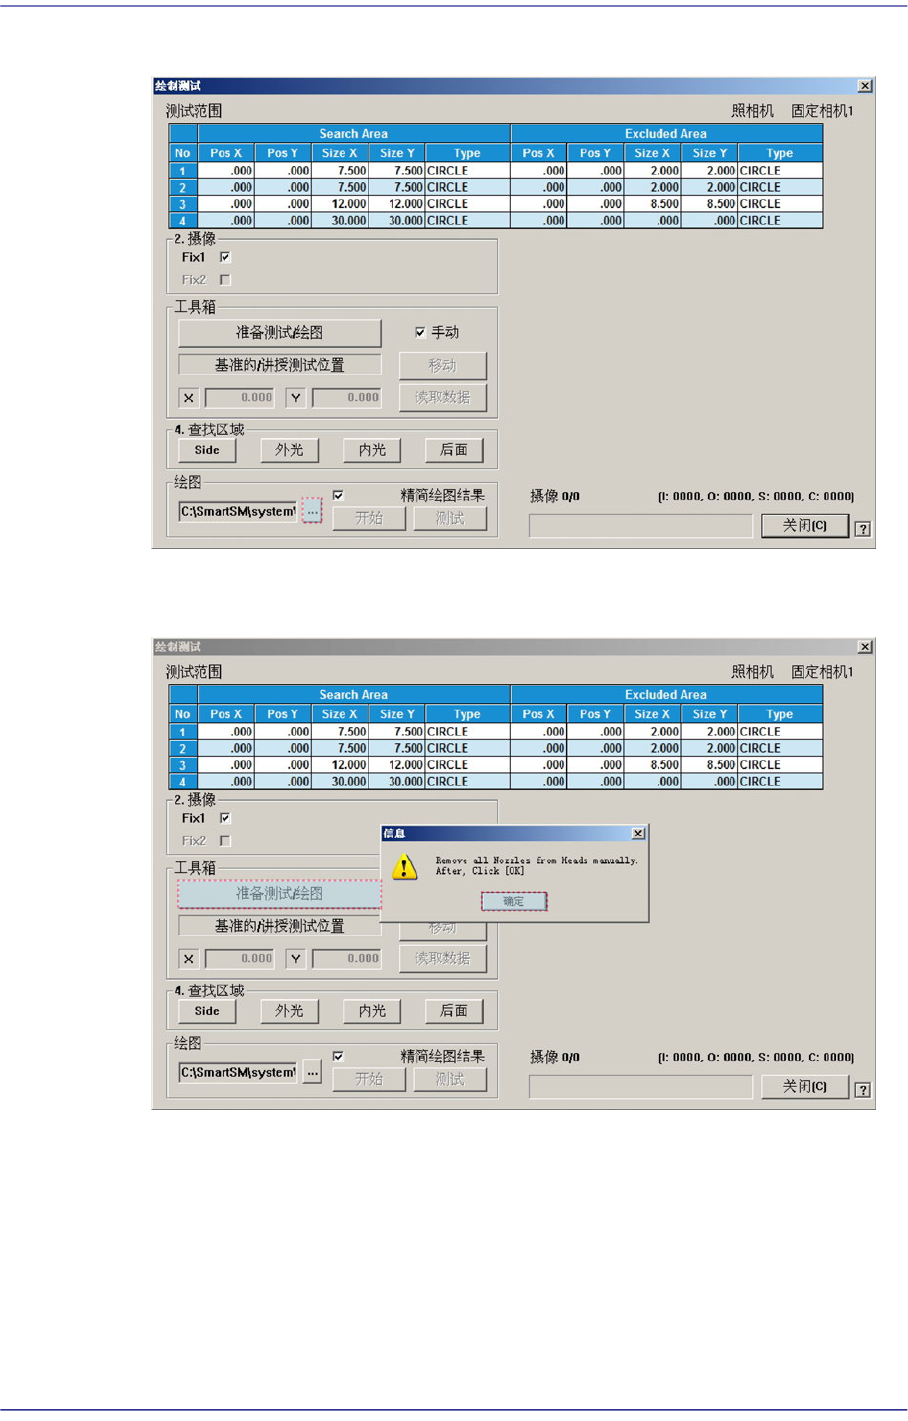This screenshot has width=908, height=1421.
Task: Click 内光 button in lower dialog
Action: [x=372, y=1011]
